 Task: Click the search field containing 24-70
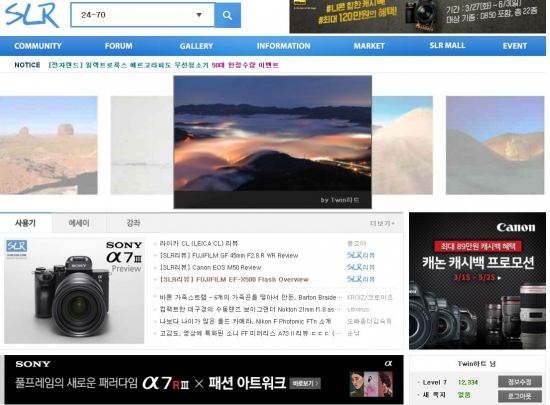142,15
